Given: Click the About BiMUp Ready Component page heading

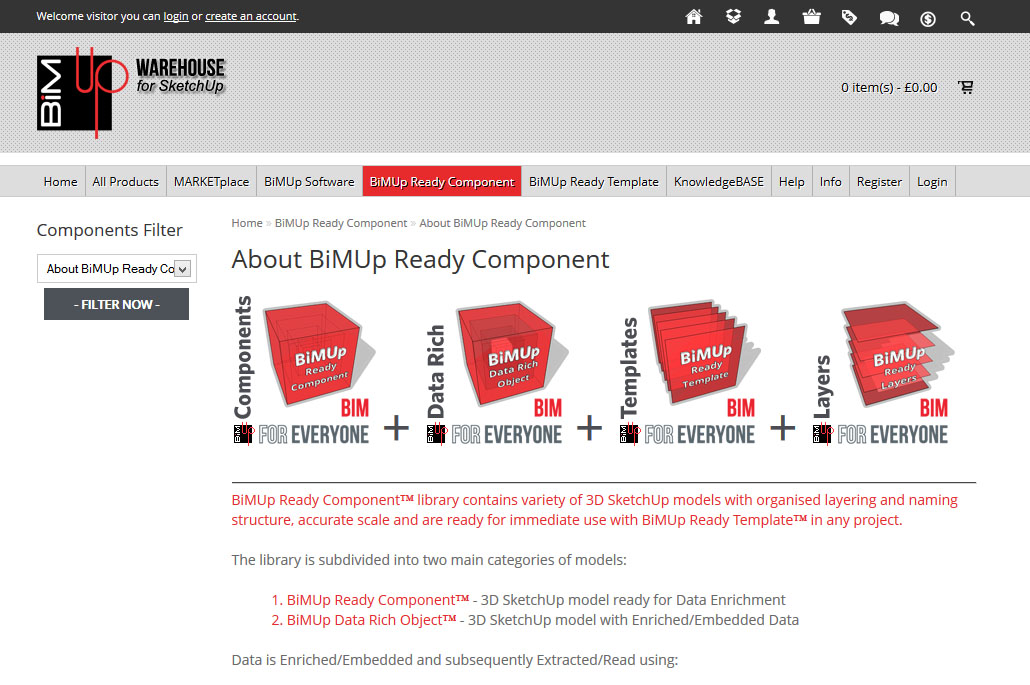Looking at the screenshot, I should pos(420,260).
